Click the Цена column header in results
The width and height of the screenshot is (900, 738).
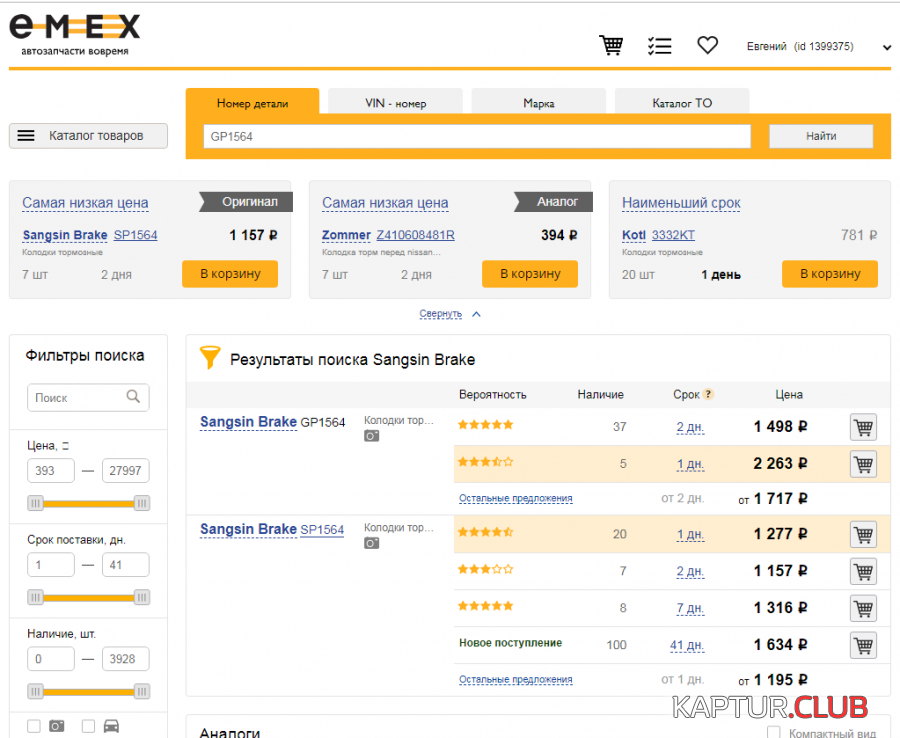pos(789,395)
